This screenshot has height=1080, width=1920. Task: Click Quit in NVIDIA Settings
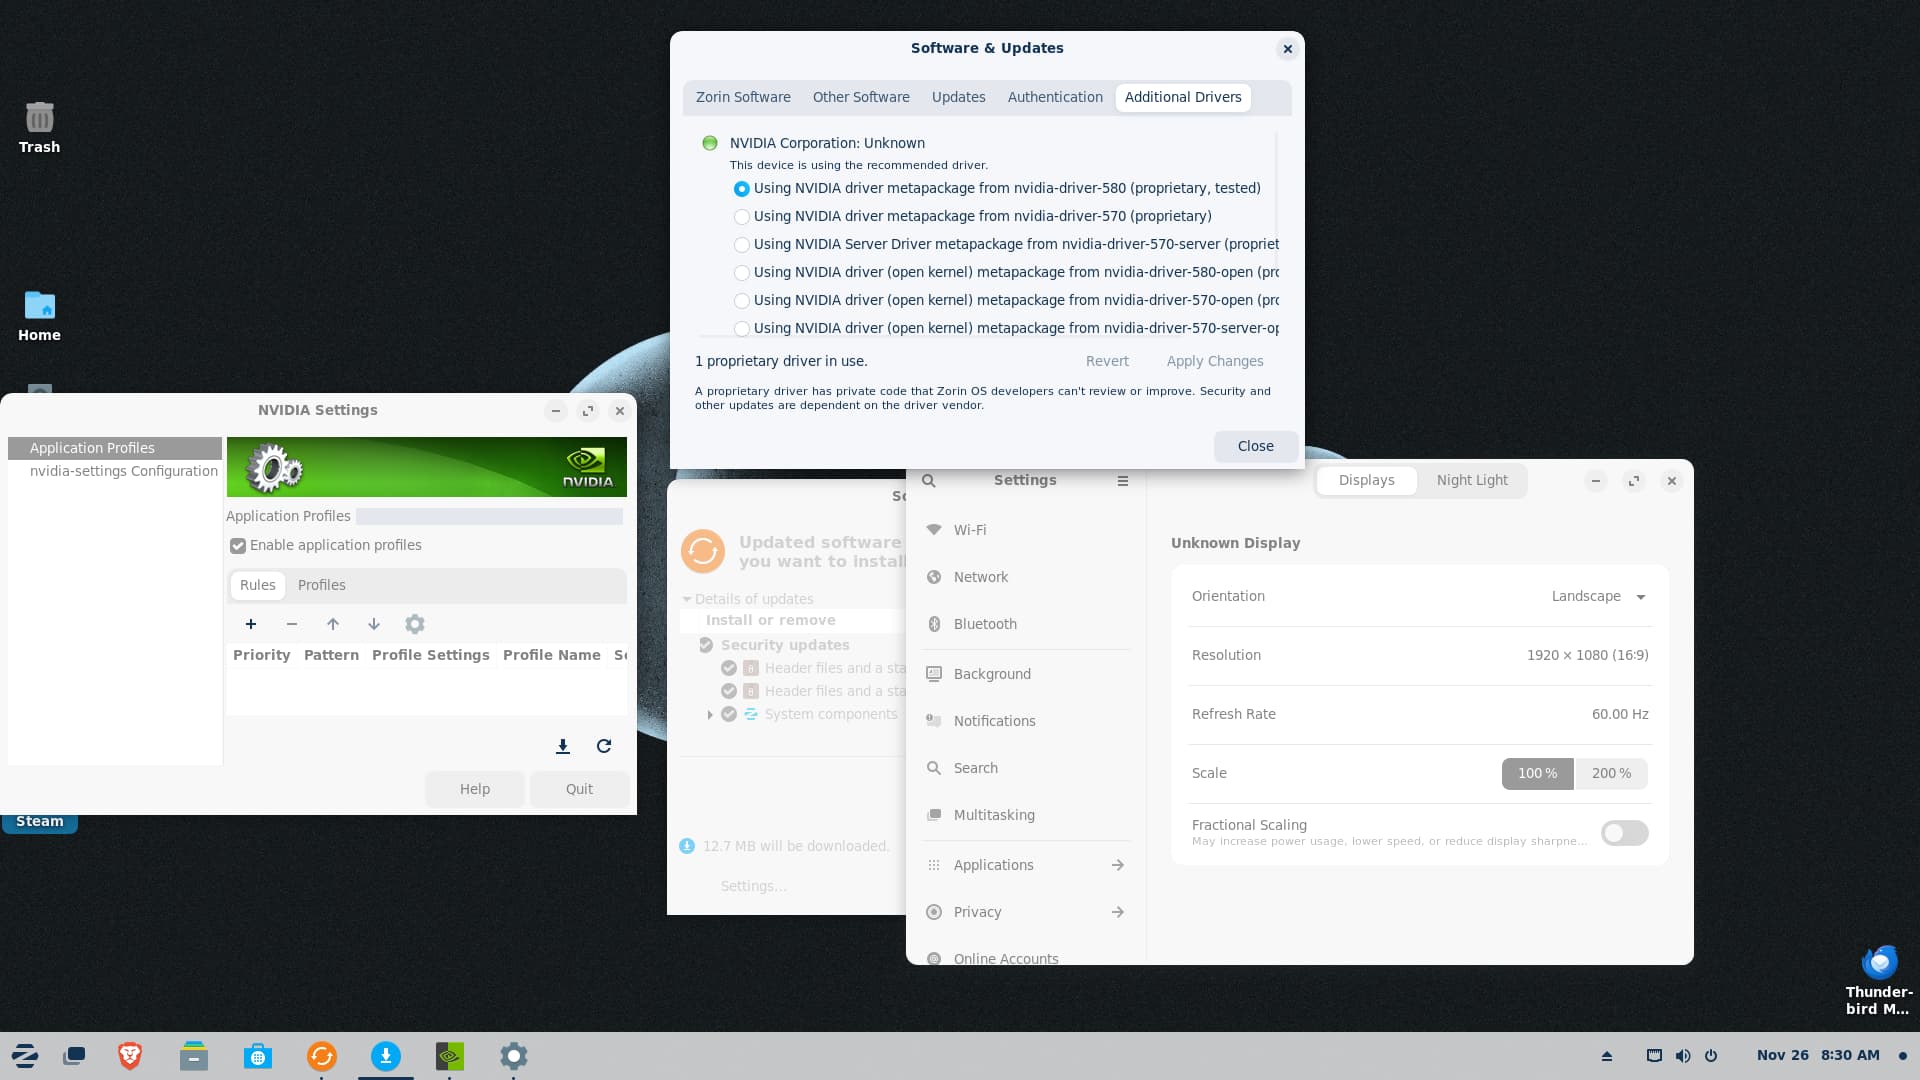[x=579, y=789]
